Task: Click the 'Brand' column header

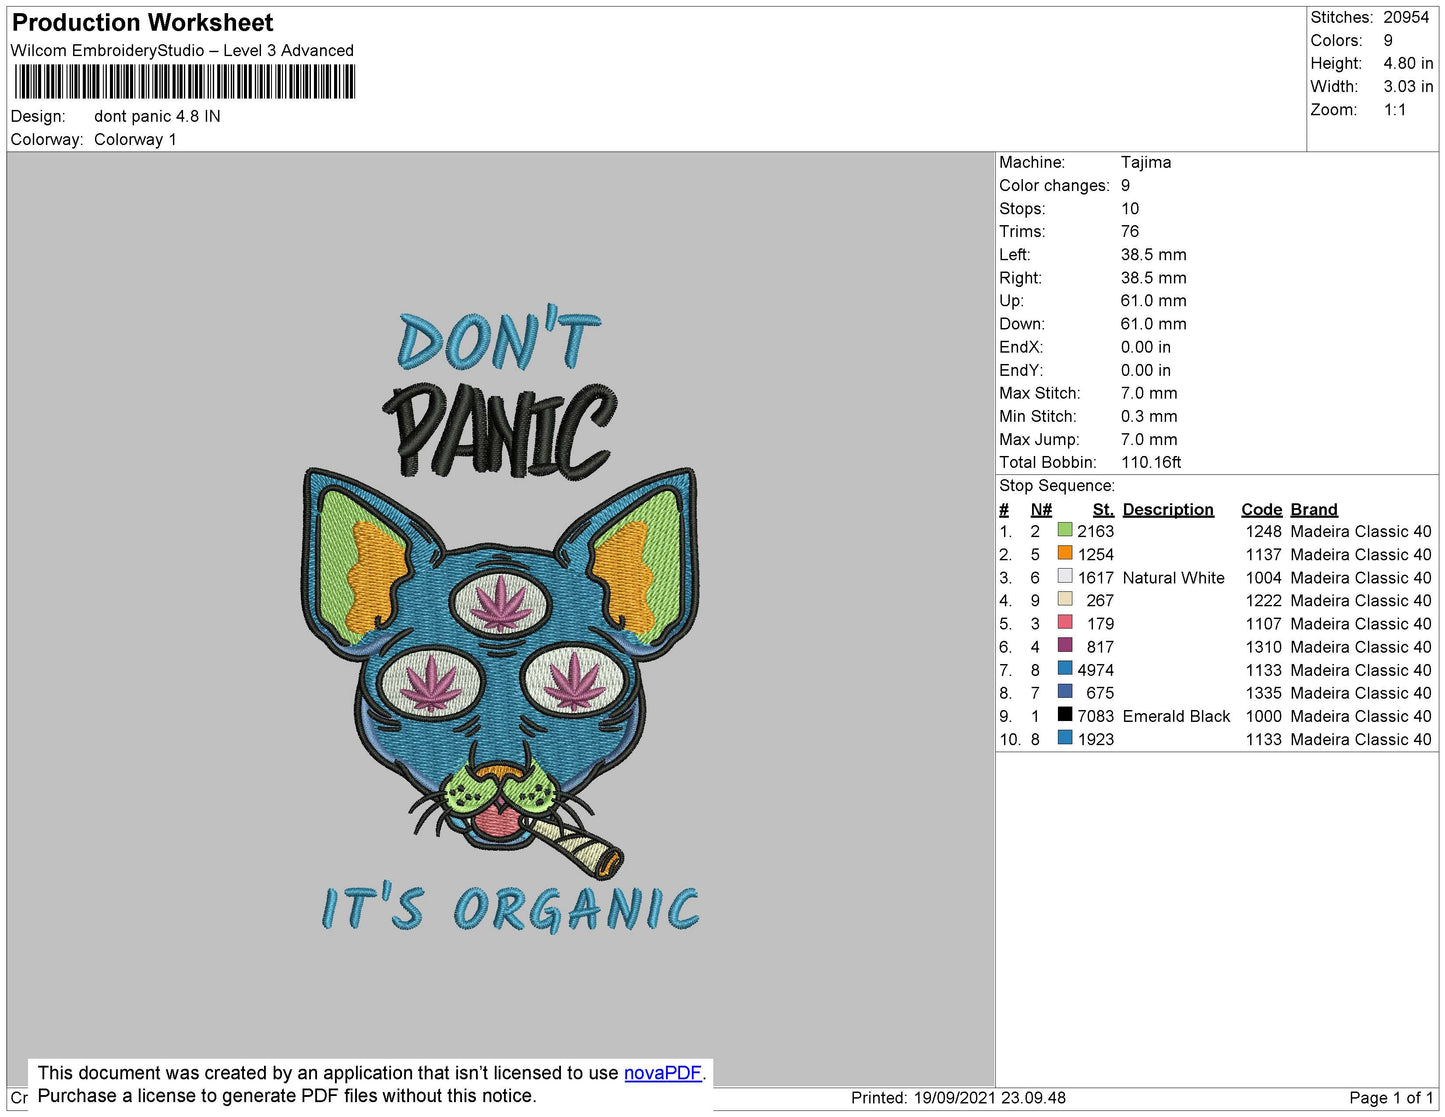Action: click(1314, 509)
